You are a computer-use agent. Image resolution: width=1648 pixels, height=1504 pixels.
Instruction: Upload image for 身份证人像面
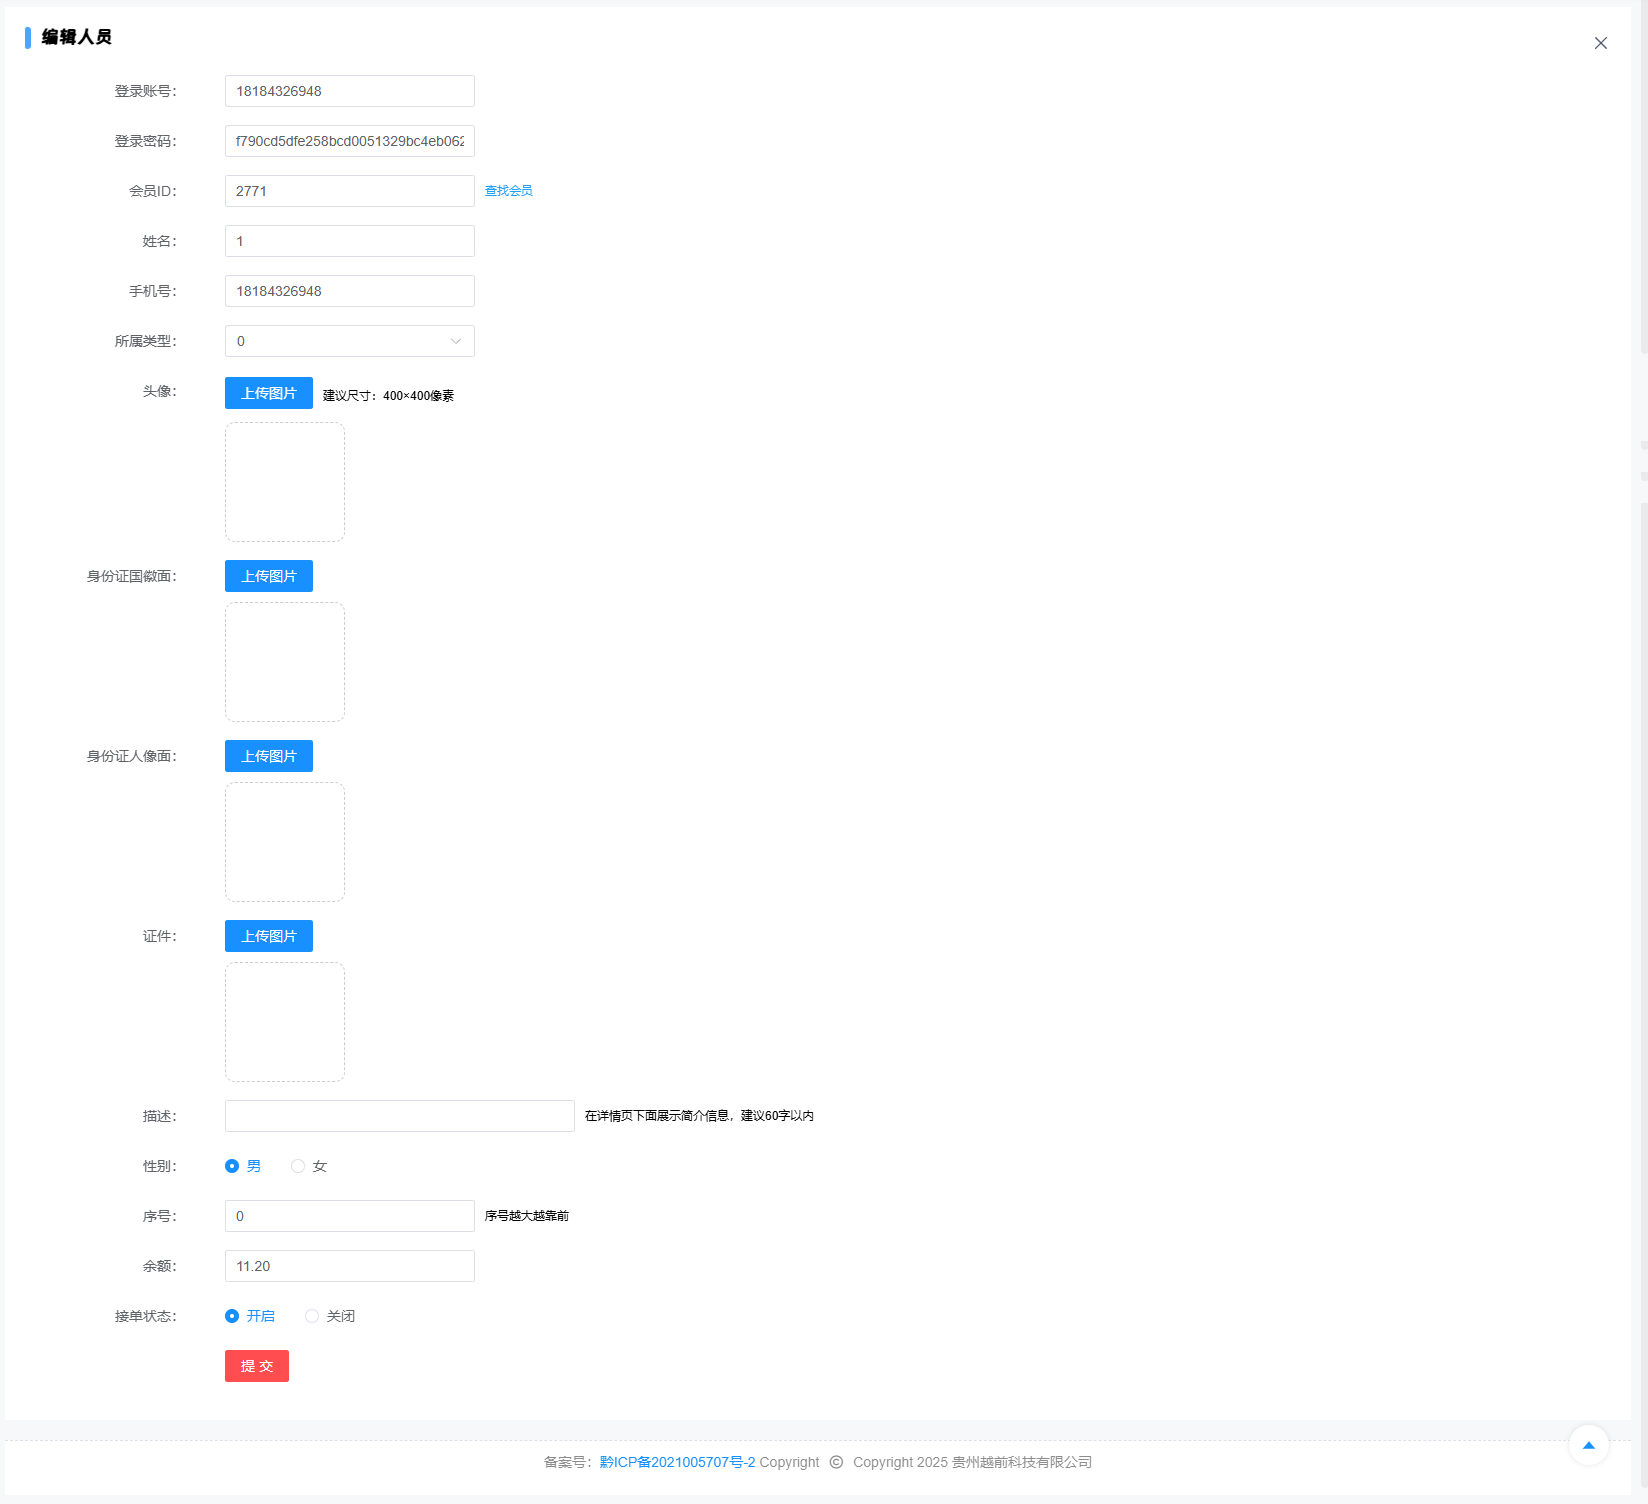(x=268, y=756)
